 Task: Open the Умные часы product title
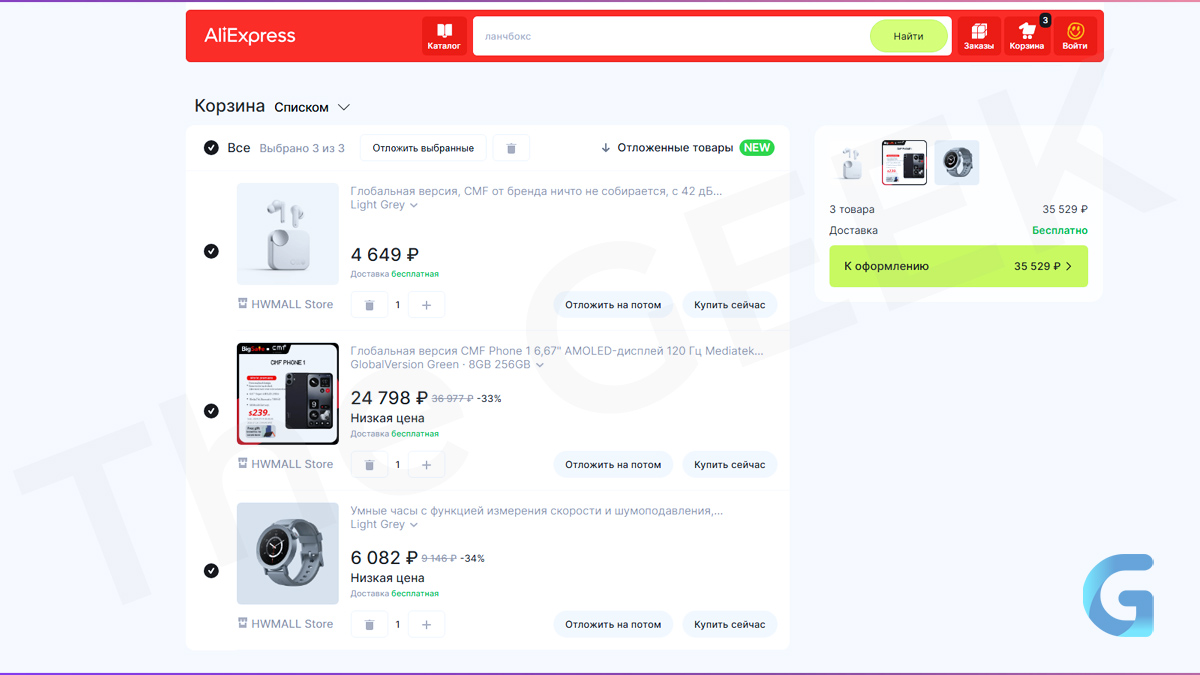coord(536,511)
